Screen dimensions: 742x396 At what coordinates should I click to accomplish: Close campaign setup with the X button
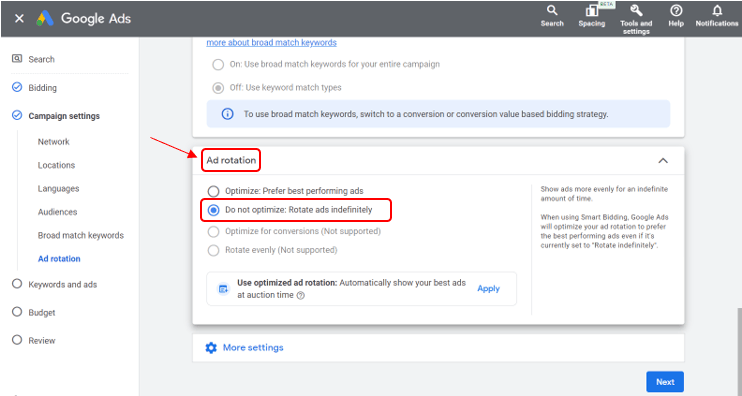click(19, 18)
